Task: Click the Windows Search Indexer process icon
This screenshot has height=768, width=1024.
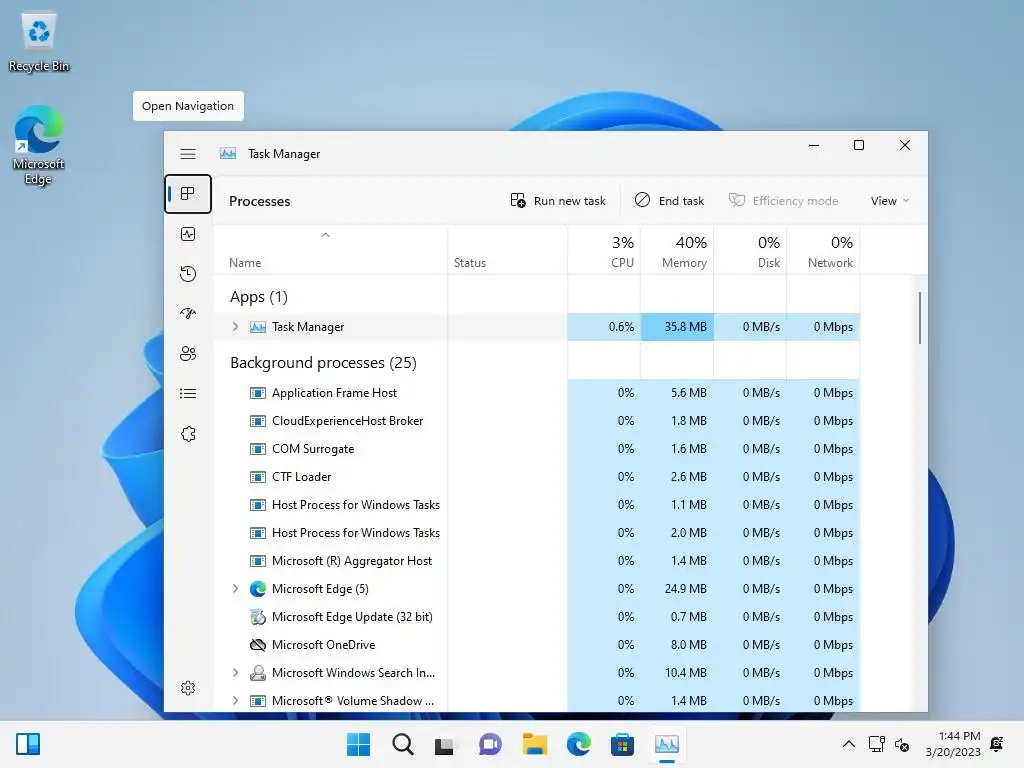Action: (x=258, y=673)
